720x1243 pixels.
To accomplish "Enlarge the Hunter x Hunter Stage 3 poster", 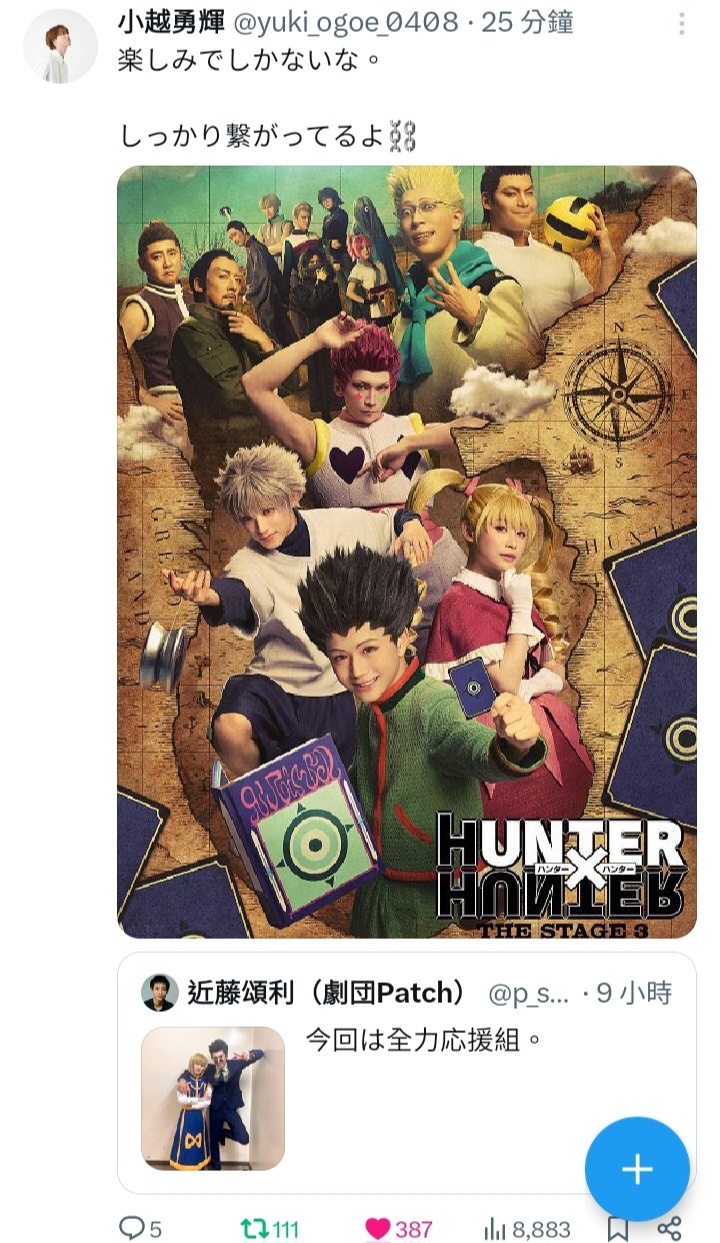I will coord(407,552).
